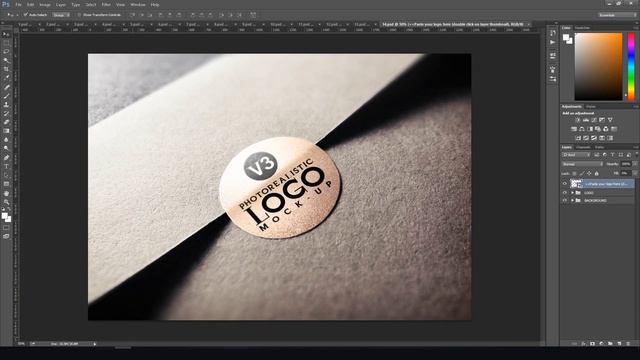Toggle the Auto-Select checkbox

point(25,15)
